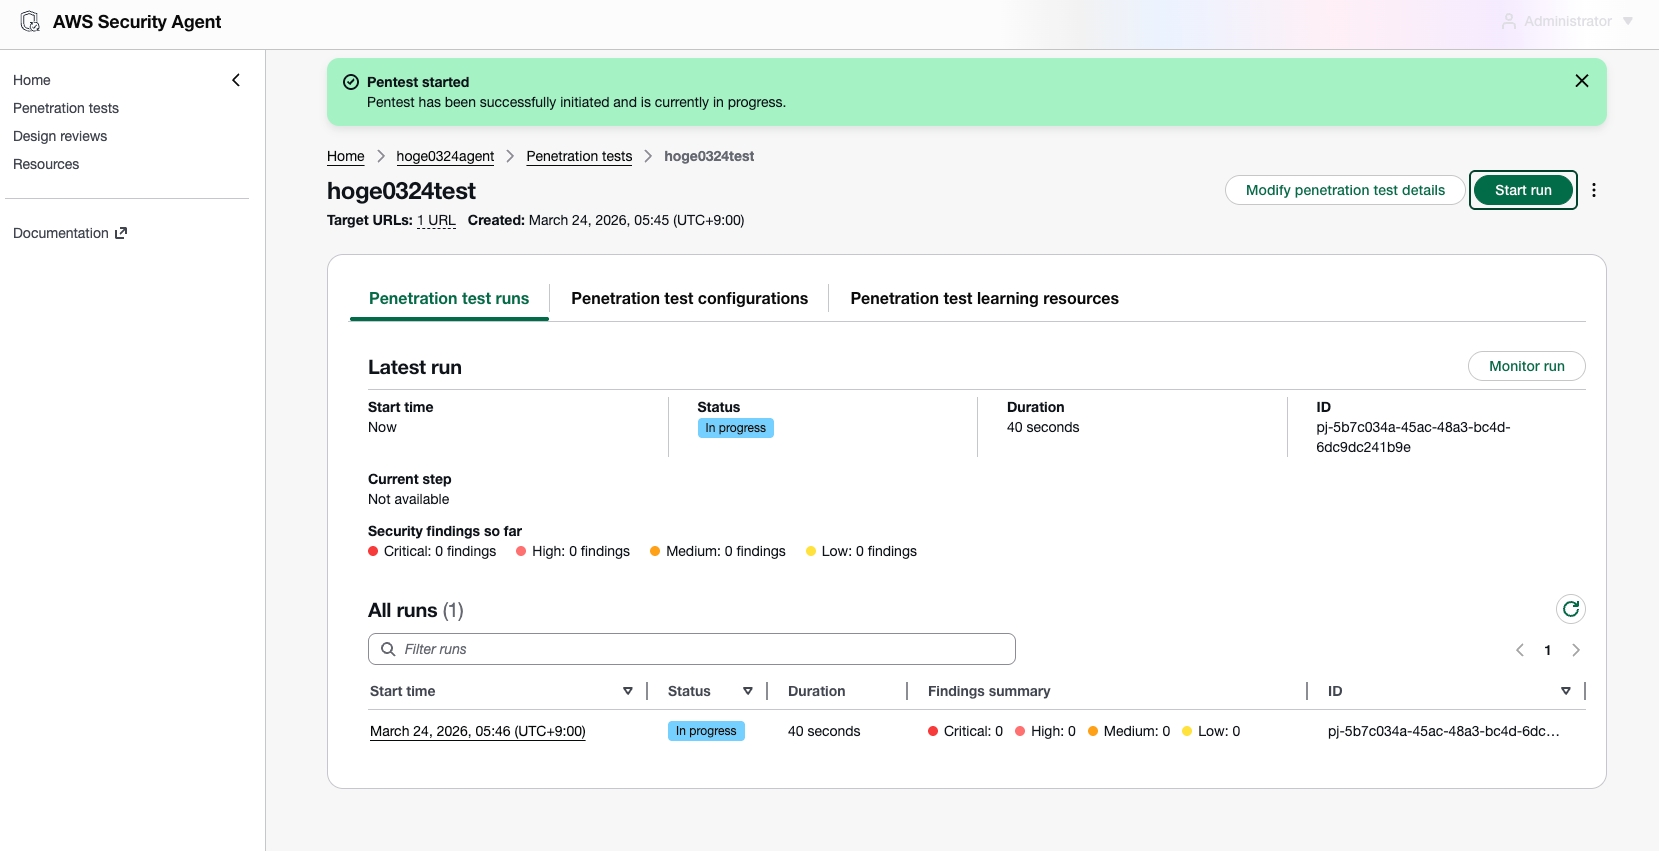The width and height of the screenshot is (1659, 851).
Task: Dismiss the Pentest started notification
Action: tap(1581, 81)
